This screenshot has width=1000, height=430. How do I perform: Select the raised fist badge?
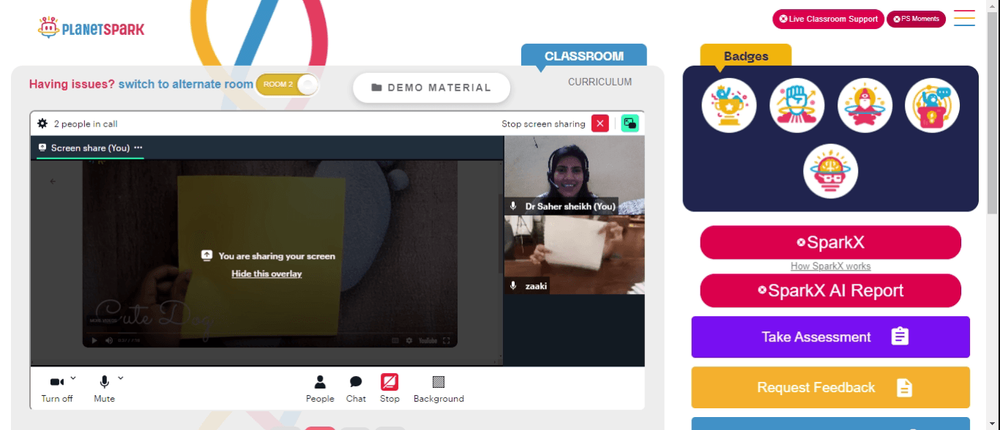click(797, 105)
